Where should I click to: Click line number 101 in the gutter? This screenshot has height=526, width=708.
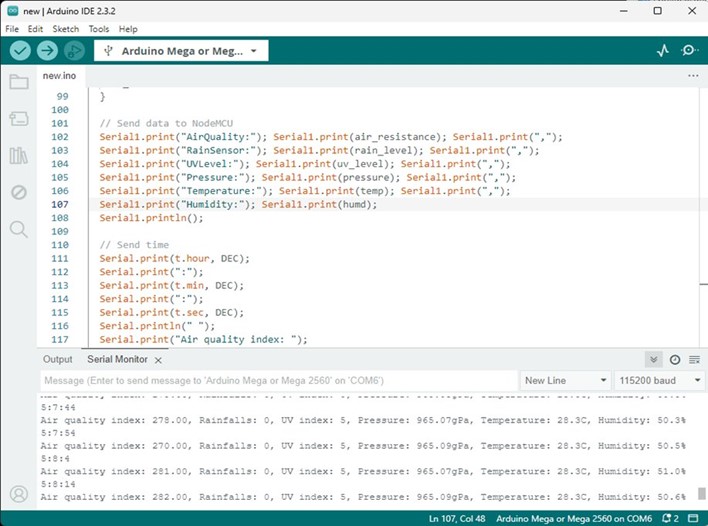click(60, 123)
